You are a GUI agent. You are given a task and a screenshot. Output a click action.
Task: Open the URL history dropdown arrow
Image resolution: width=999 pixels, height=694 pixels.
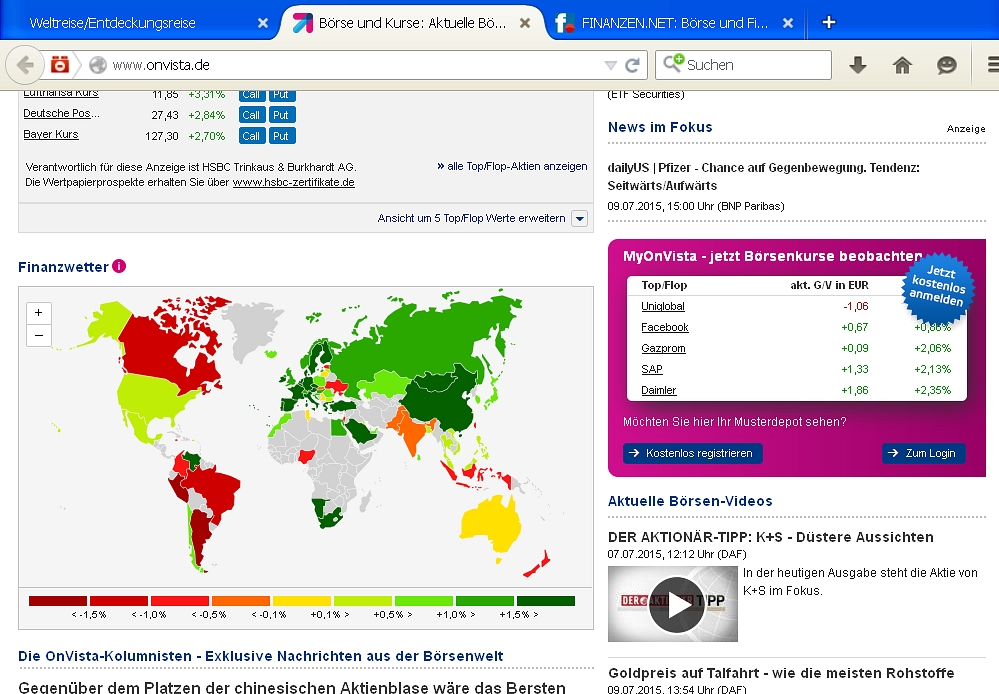coord(610,65)
